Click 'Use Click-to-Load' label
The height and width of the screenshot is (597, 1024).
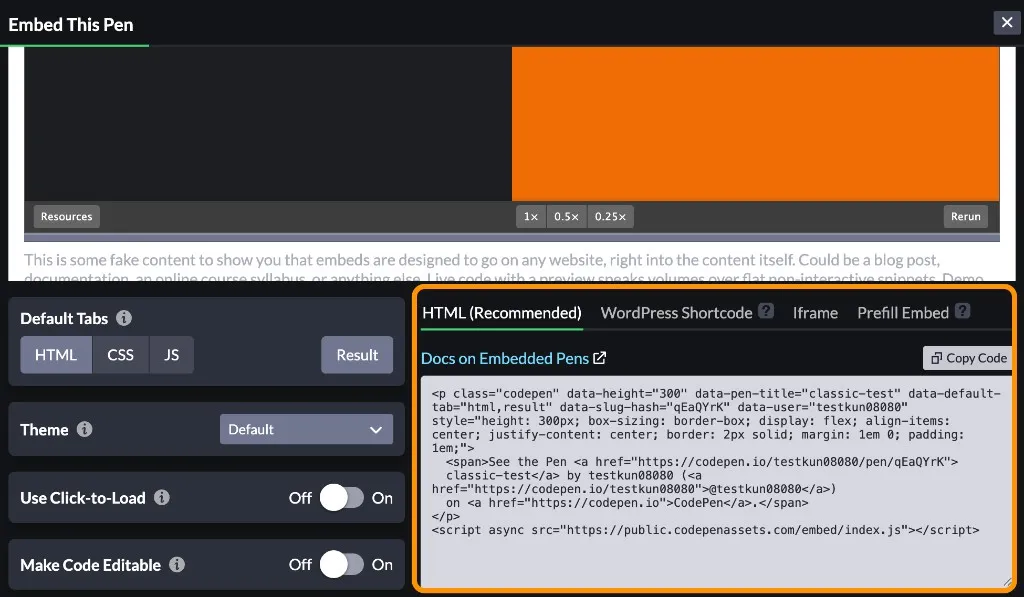(x=83, y=498)
